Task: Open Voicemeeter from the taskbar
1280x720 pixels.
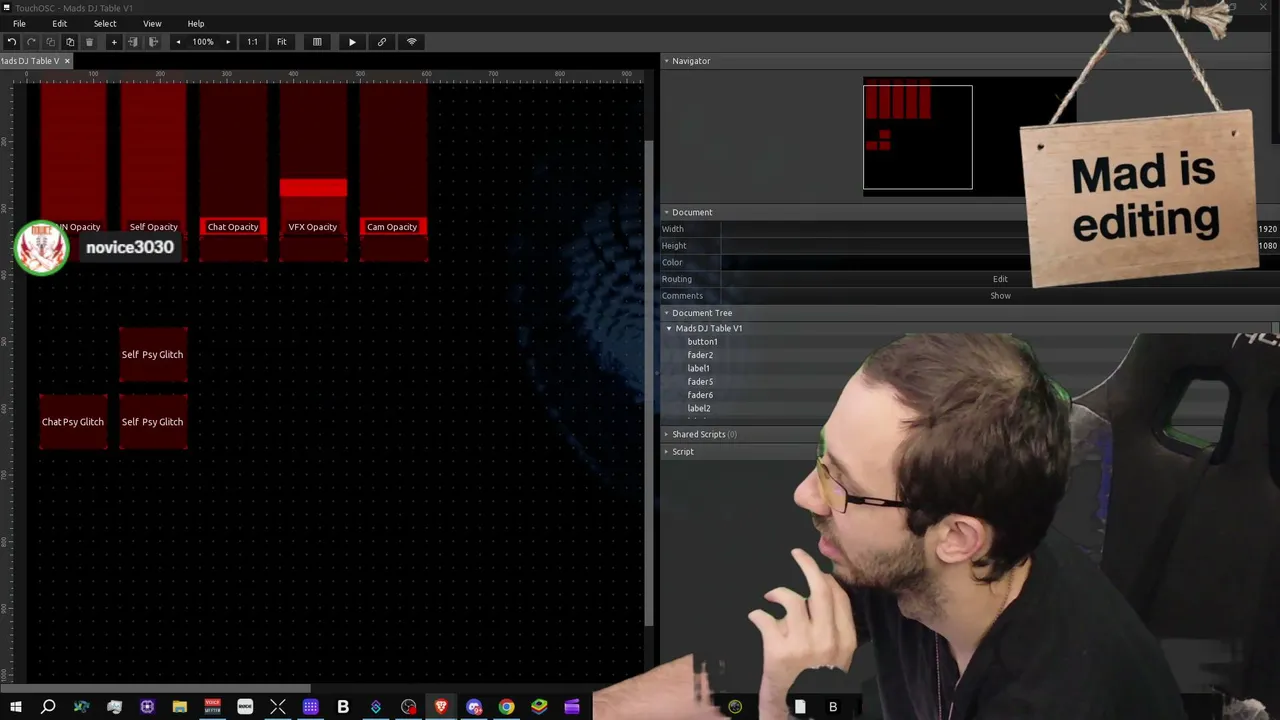Action: pyautogui.click(x=212, y=707)
